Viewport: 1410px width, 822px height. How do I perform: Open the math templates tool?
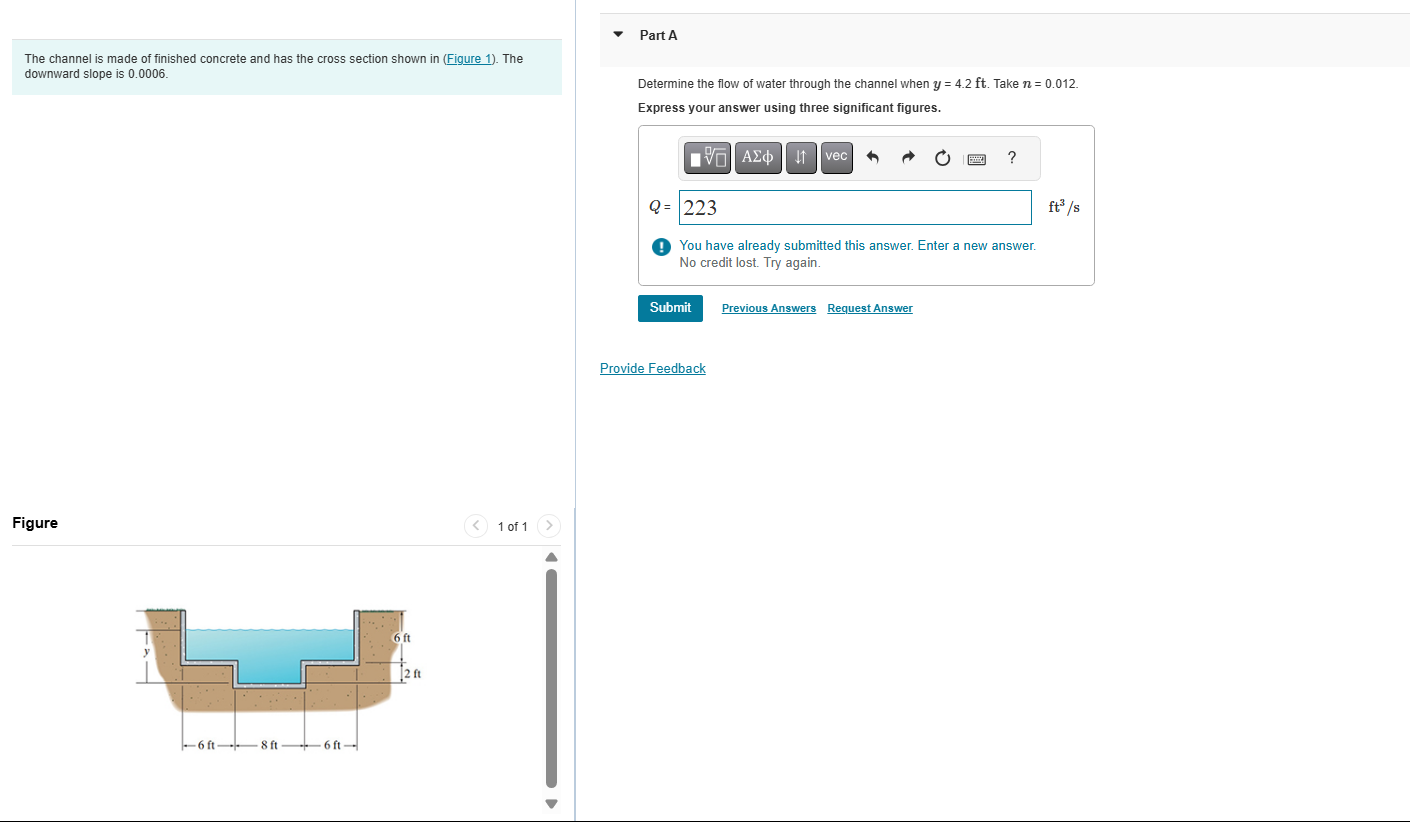[x=708, y=157]
